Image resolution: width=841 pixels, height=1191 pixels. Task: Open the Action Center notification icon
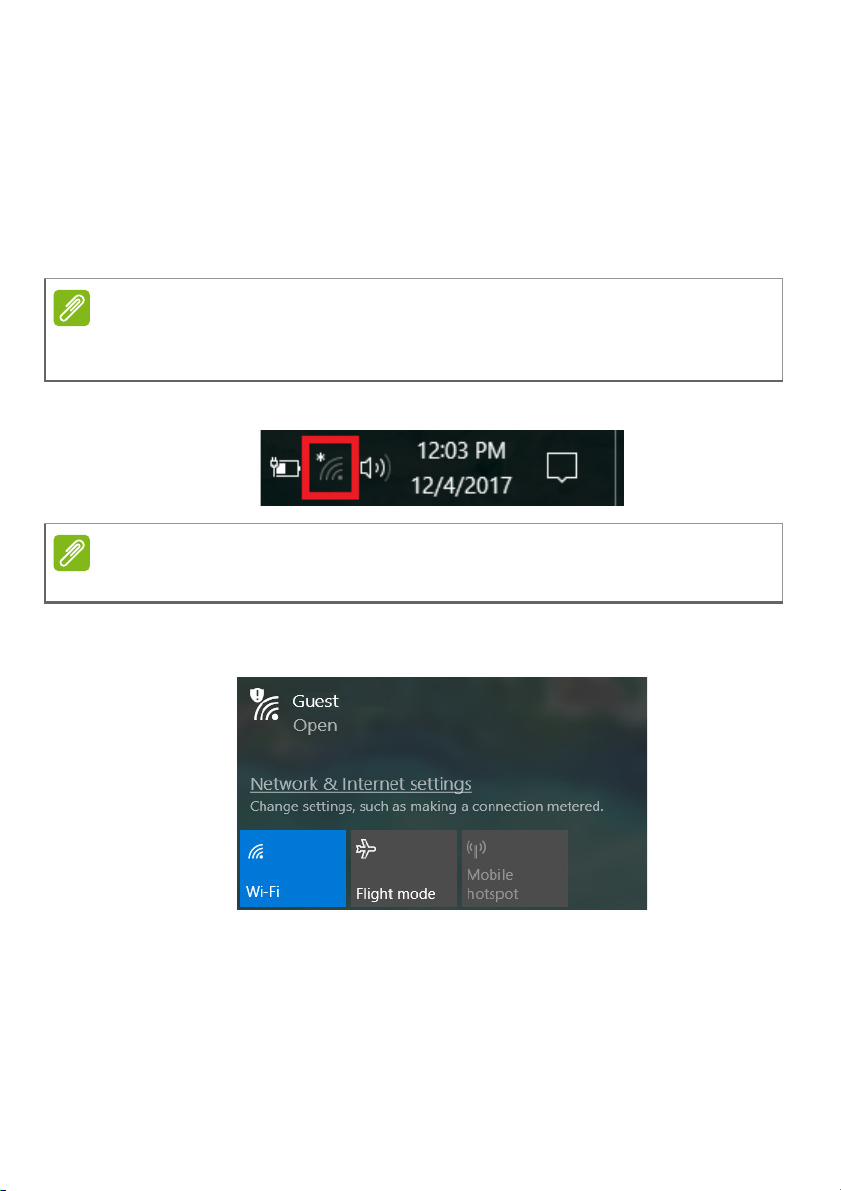pos(561,467)
